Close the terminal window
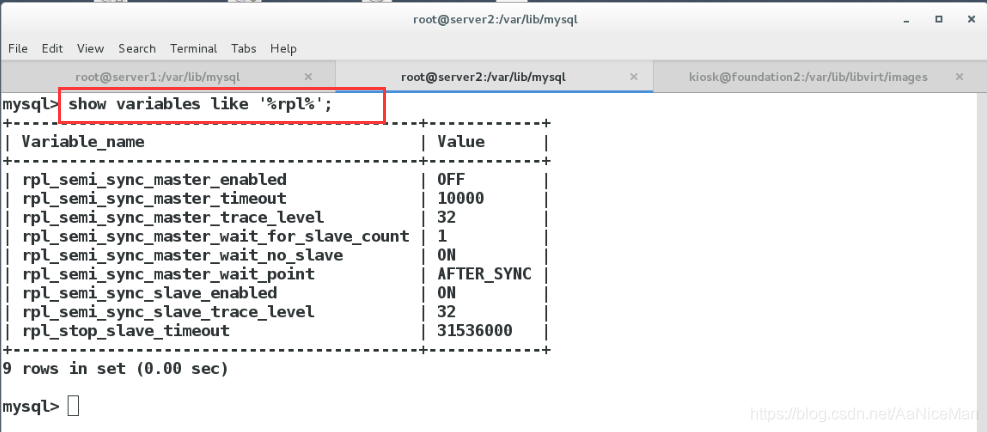Screen dimensions: 987x432 coord(971,20)
